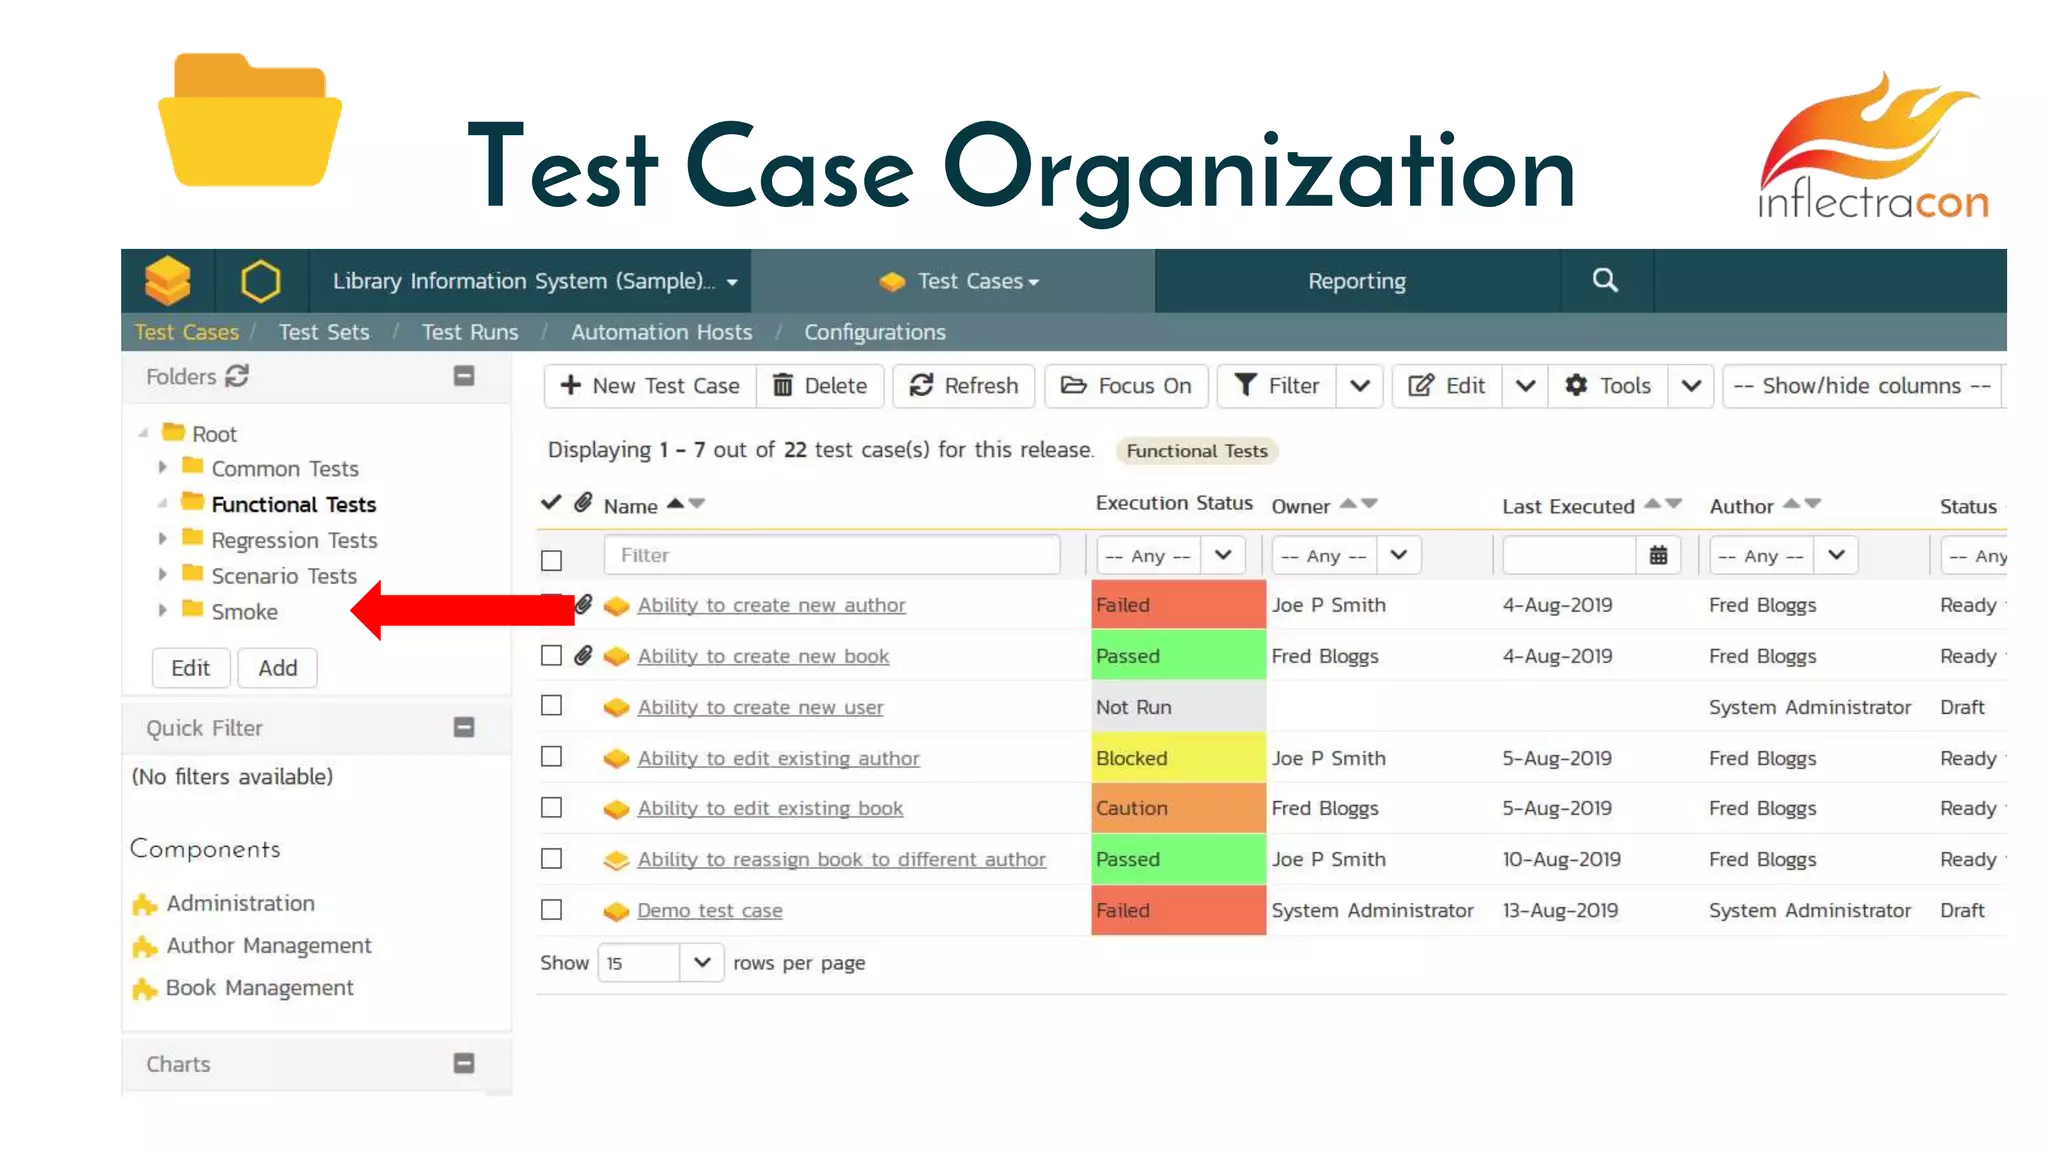Click the Author Management component icon
The width and height of the screenshot is (2048, 1152).
point(145,946)
